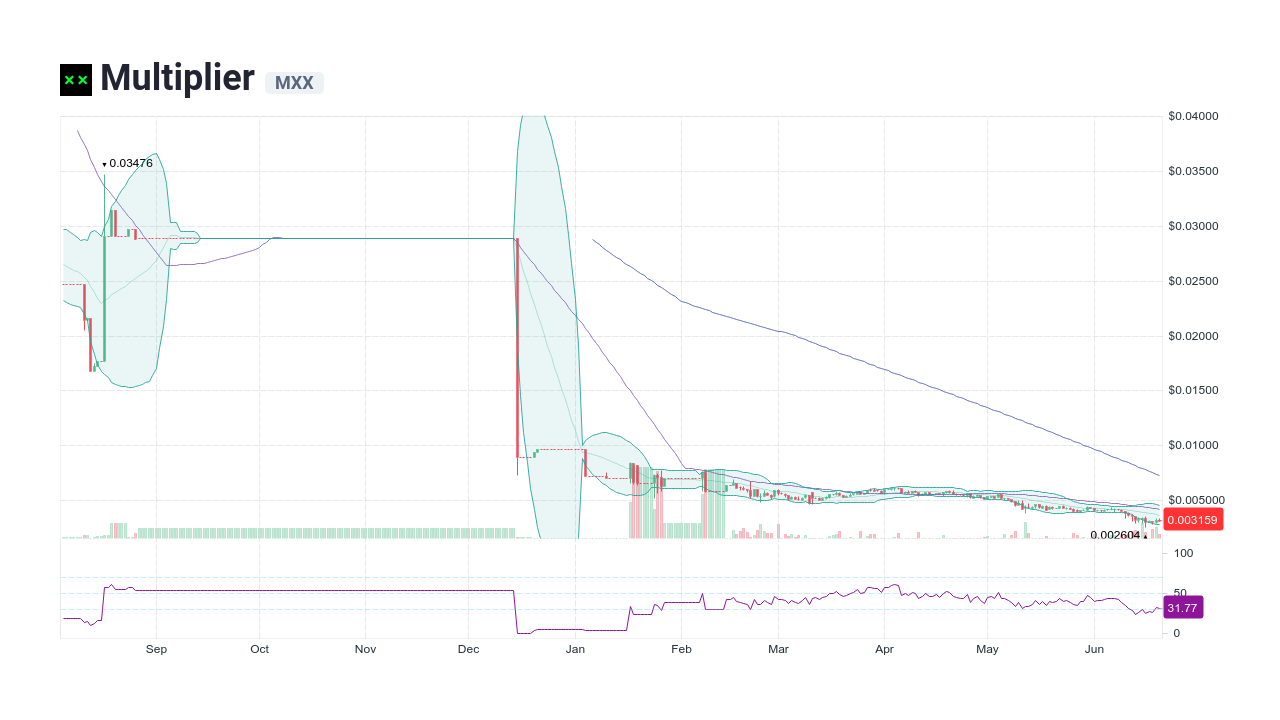Open the MXX ticker badge
Screen dimensions: 1280x720
[x=294, y=84]
